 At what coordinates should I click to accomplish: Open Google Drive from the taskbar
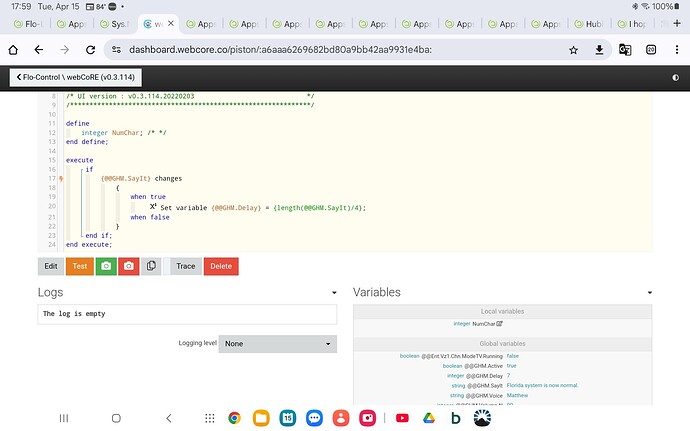tap(429, 418)
